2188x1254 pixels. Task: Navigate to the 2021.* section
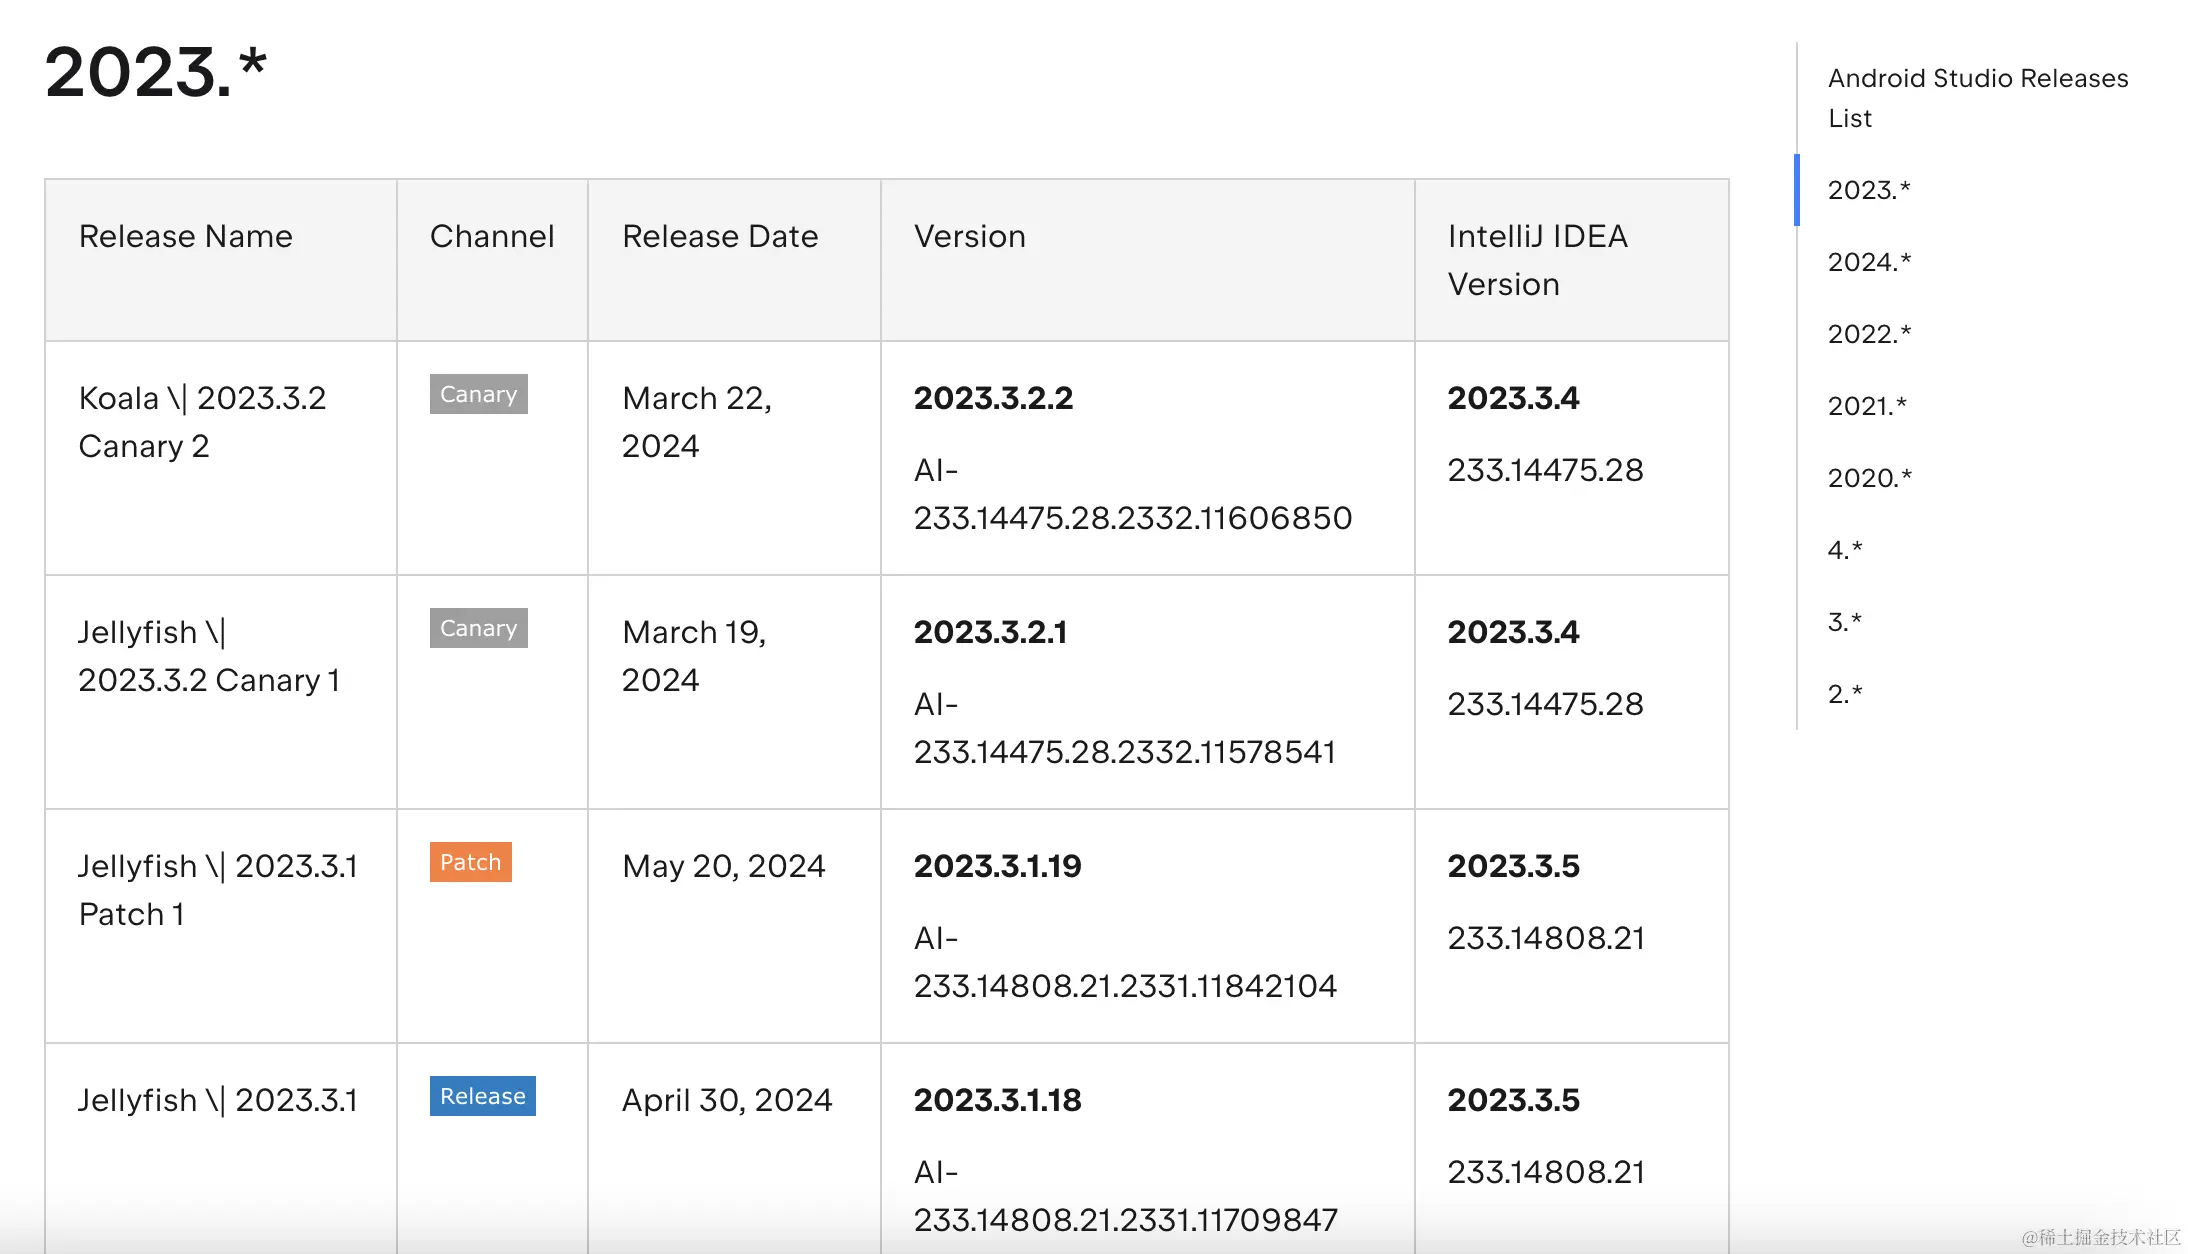[1866, 406]
